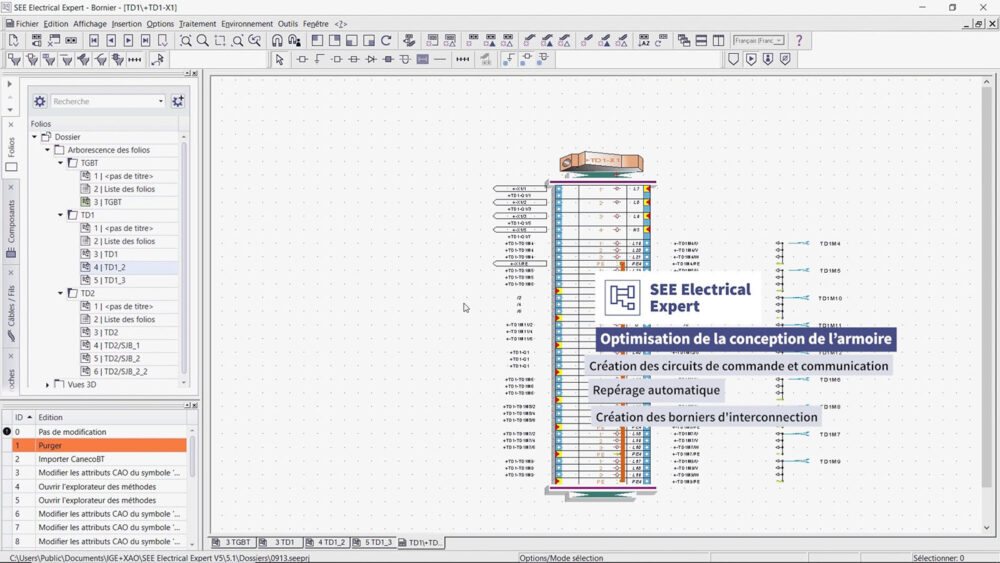1000x563 pixels.
Task: Open the Composants side panel tab
Action: tap(11, 221)
